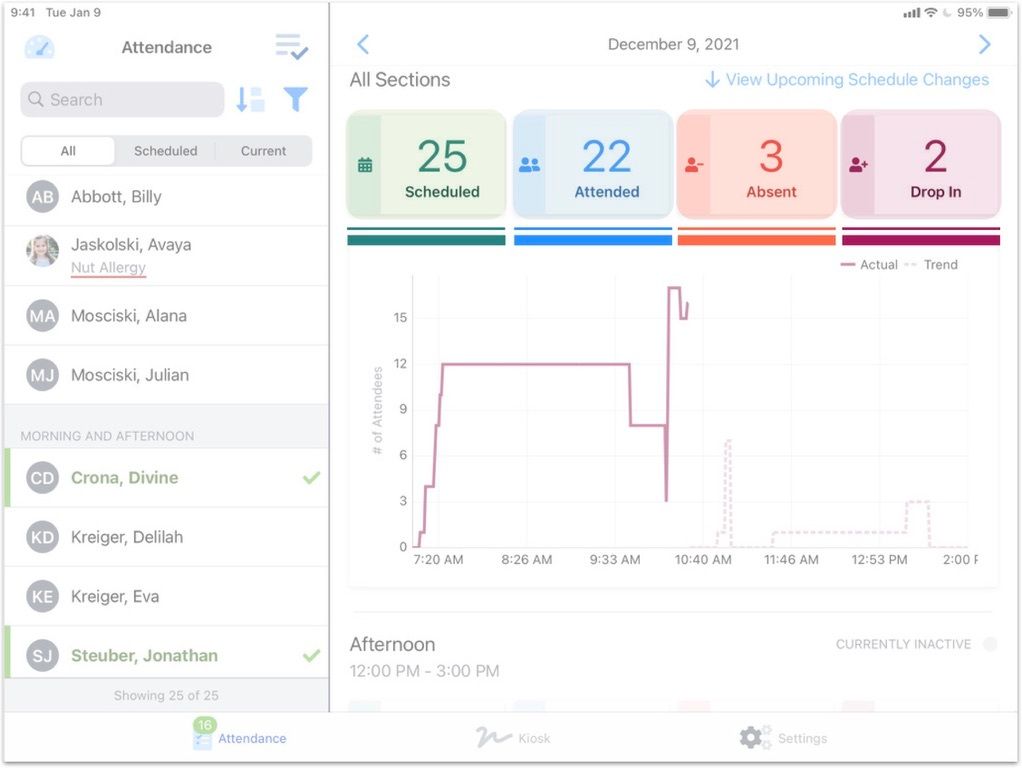Open the sort order icon
This screenshot has height=768, width=1022.
pyautogui.click(x=250, y=99)
